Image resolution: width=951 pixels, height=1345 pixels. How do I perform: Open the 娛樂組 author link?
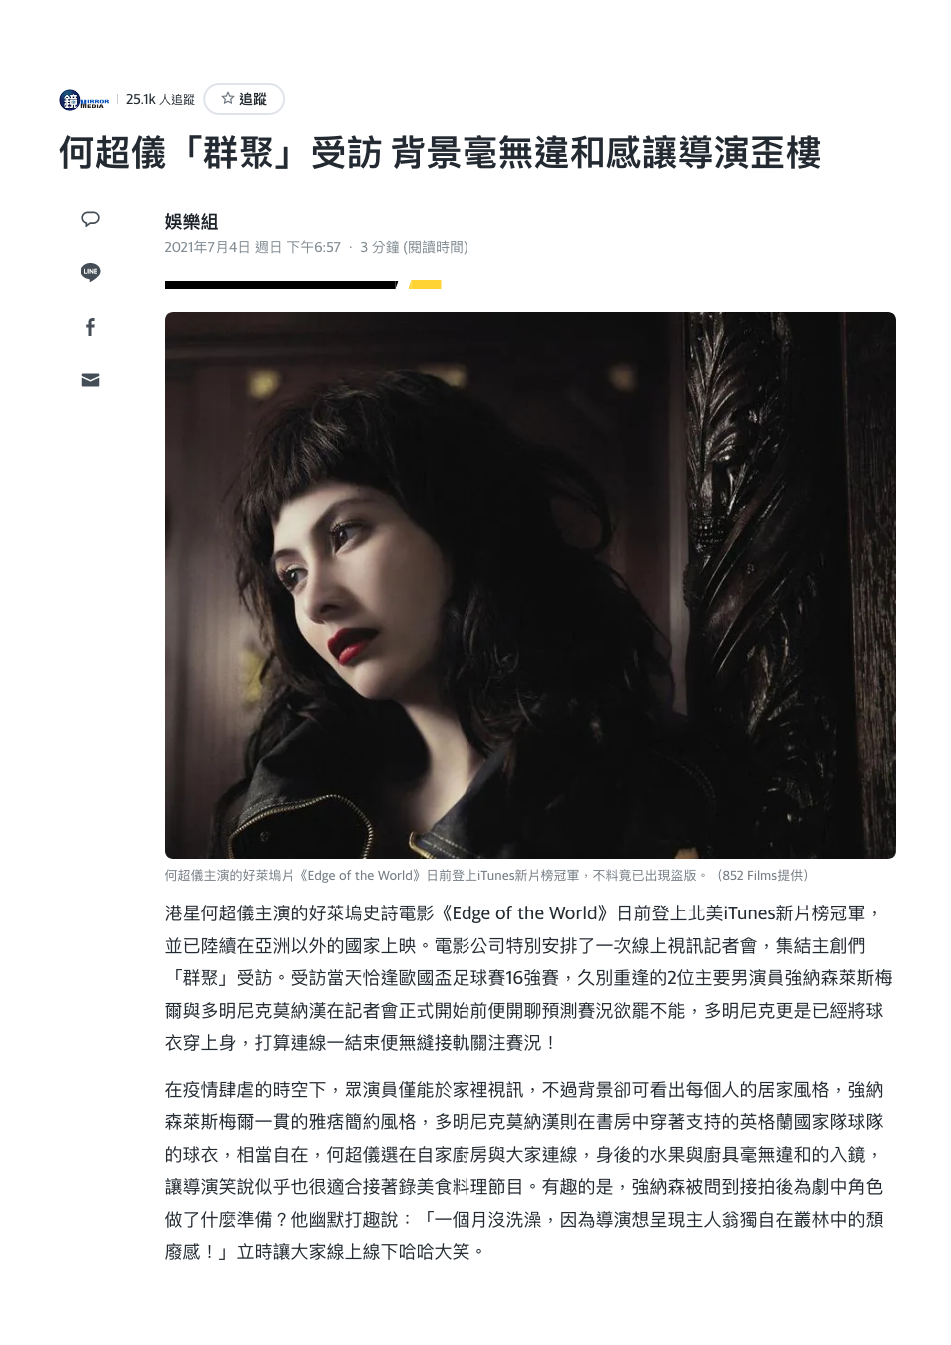191,222
